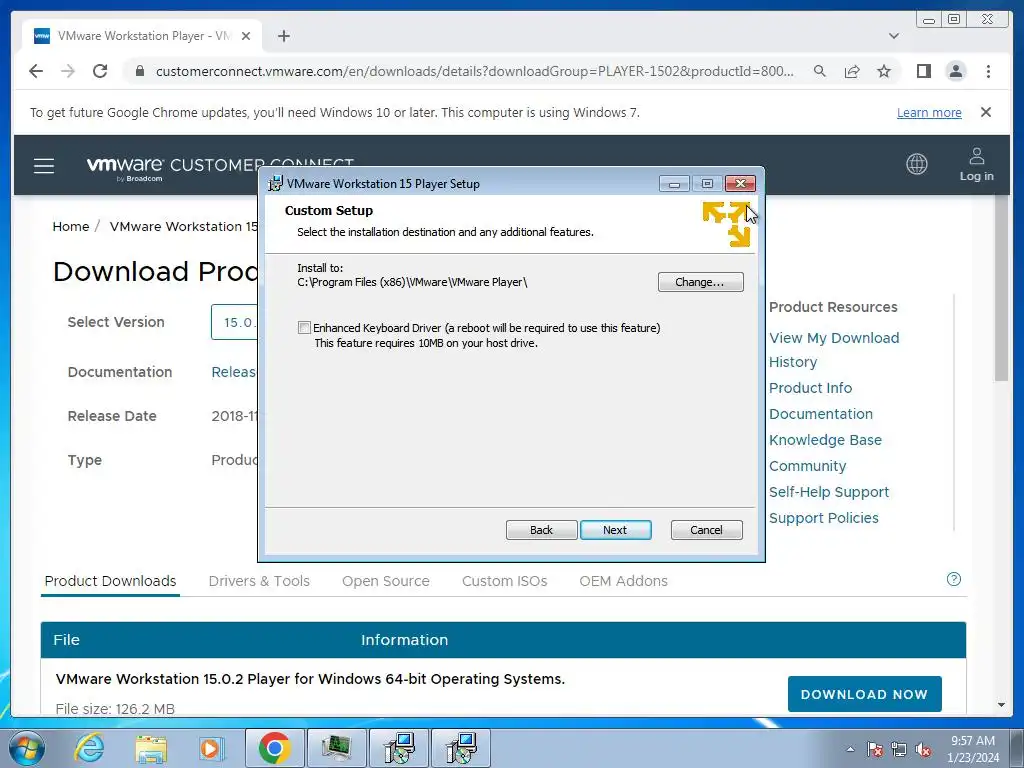Launch Internet Explorer from taskbar
The image size is (1024, 768).
[89, 748]
